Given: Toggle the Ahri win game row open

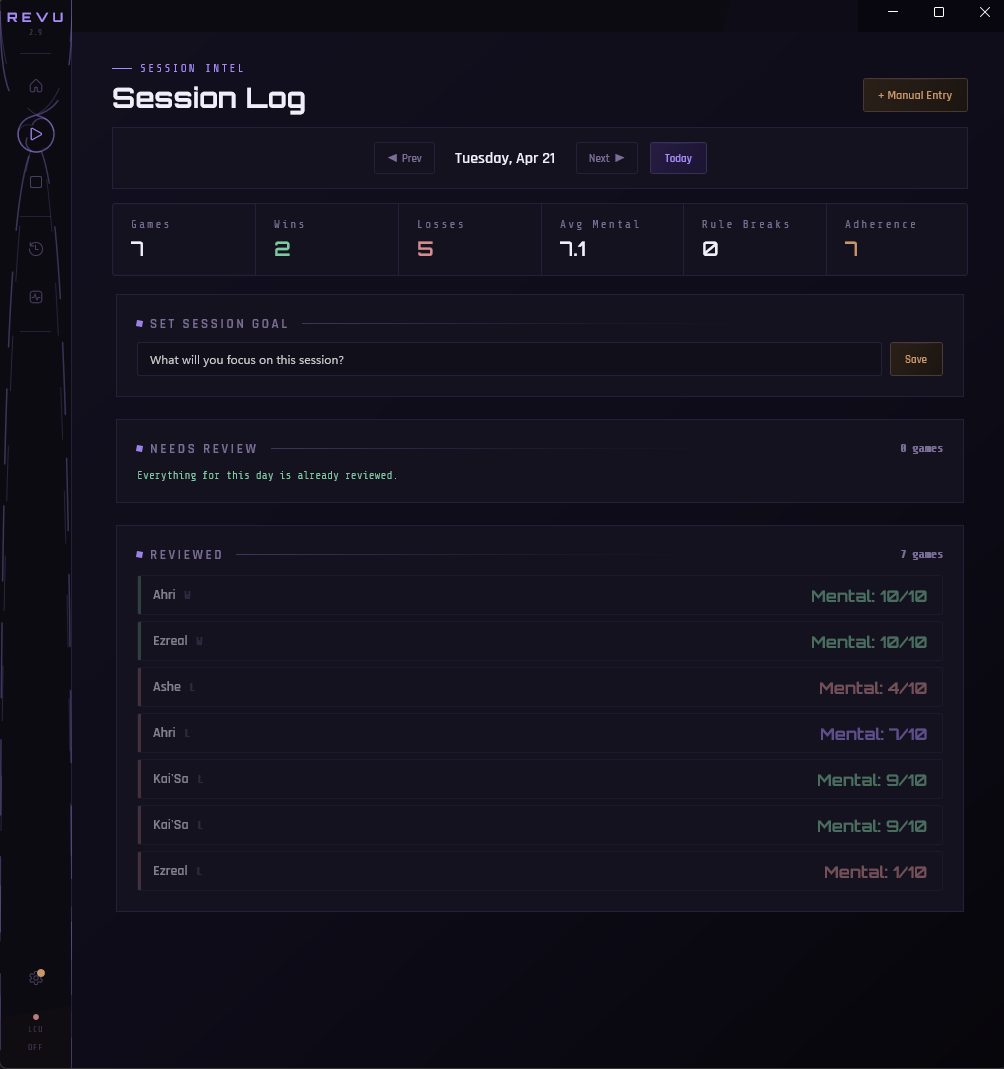Looking at the screenshot, I should [540, 594].
